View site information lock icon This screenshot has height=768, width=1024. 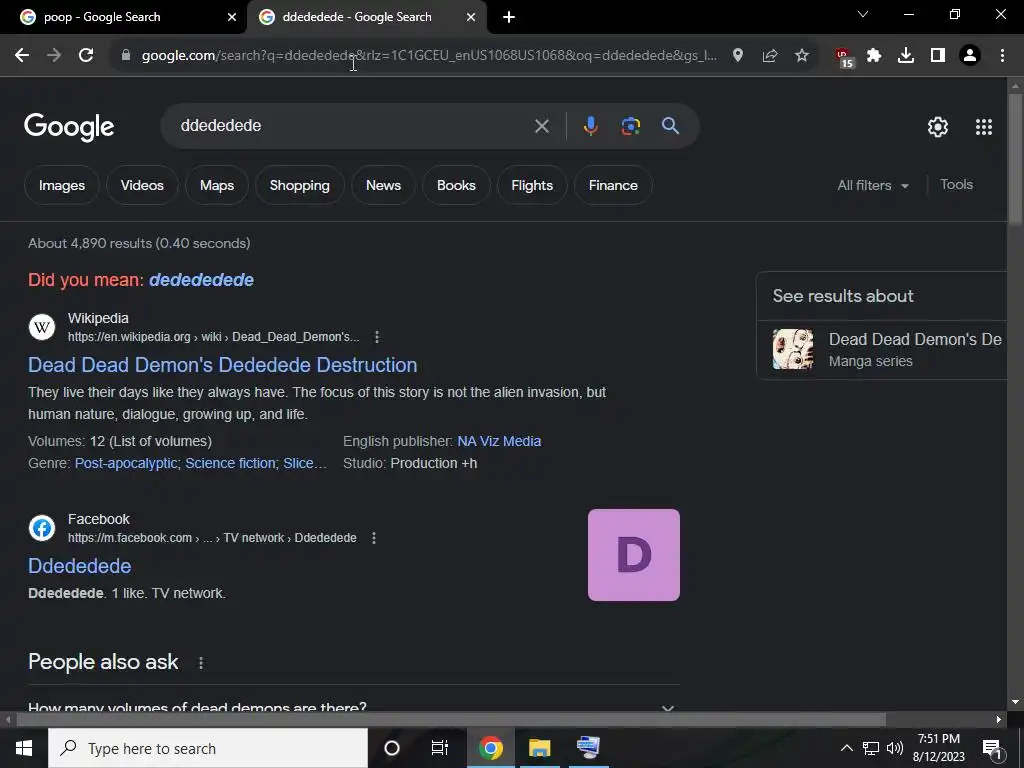[x=126, y=56]
